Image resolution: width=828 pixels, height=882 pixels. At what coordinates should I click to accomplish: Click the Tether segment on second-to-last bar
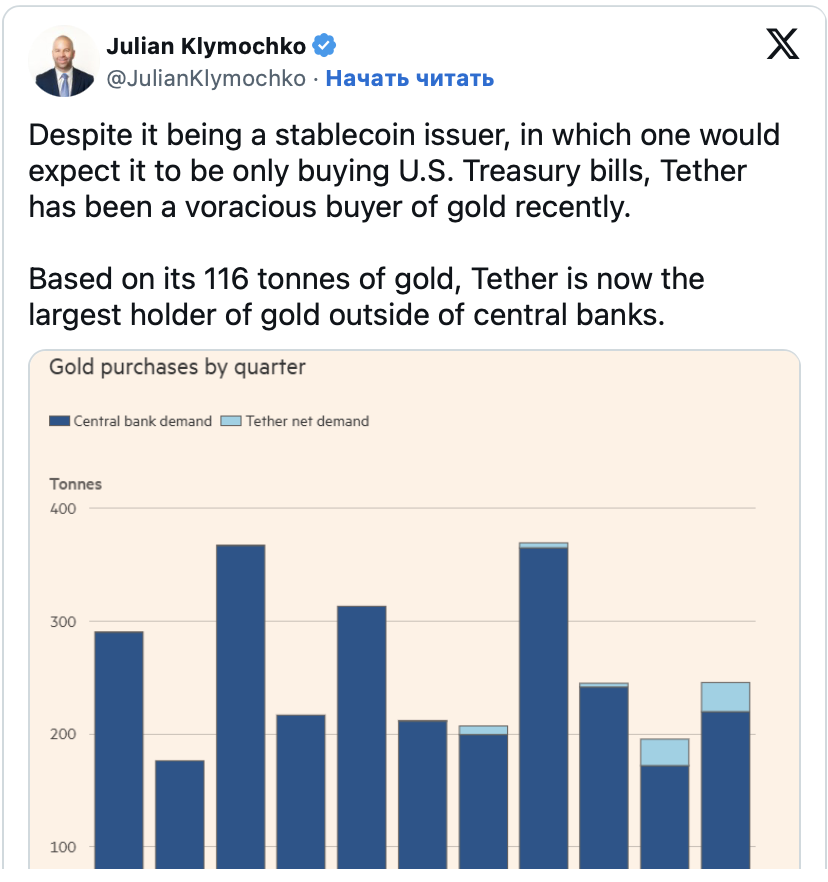[x=664, y=752]
